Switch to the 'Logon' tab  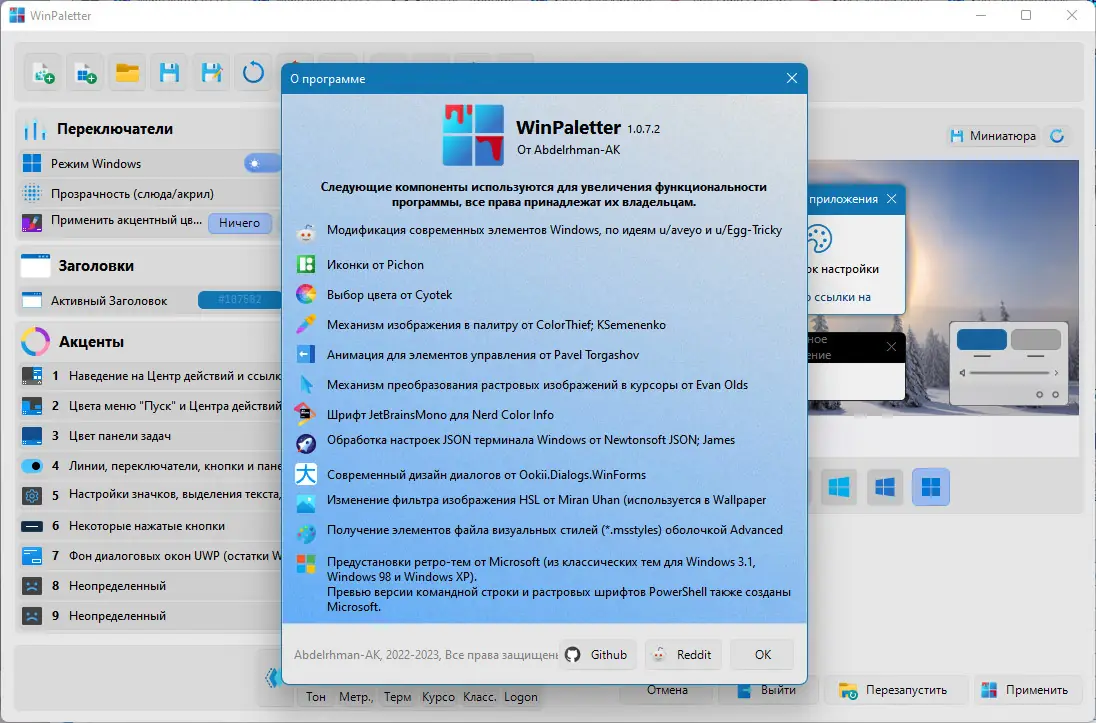point(521,696)
